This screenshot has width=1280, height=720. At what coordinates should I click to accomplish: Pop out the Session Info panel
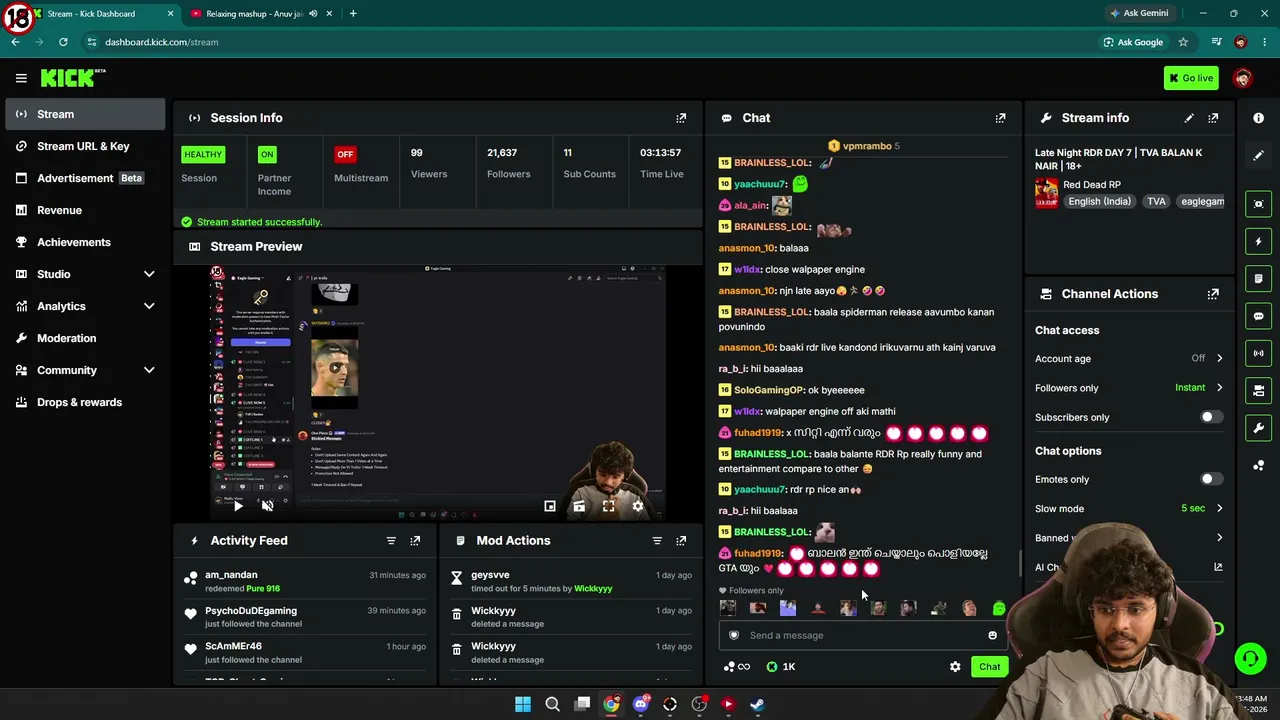pos(681,118)
